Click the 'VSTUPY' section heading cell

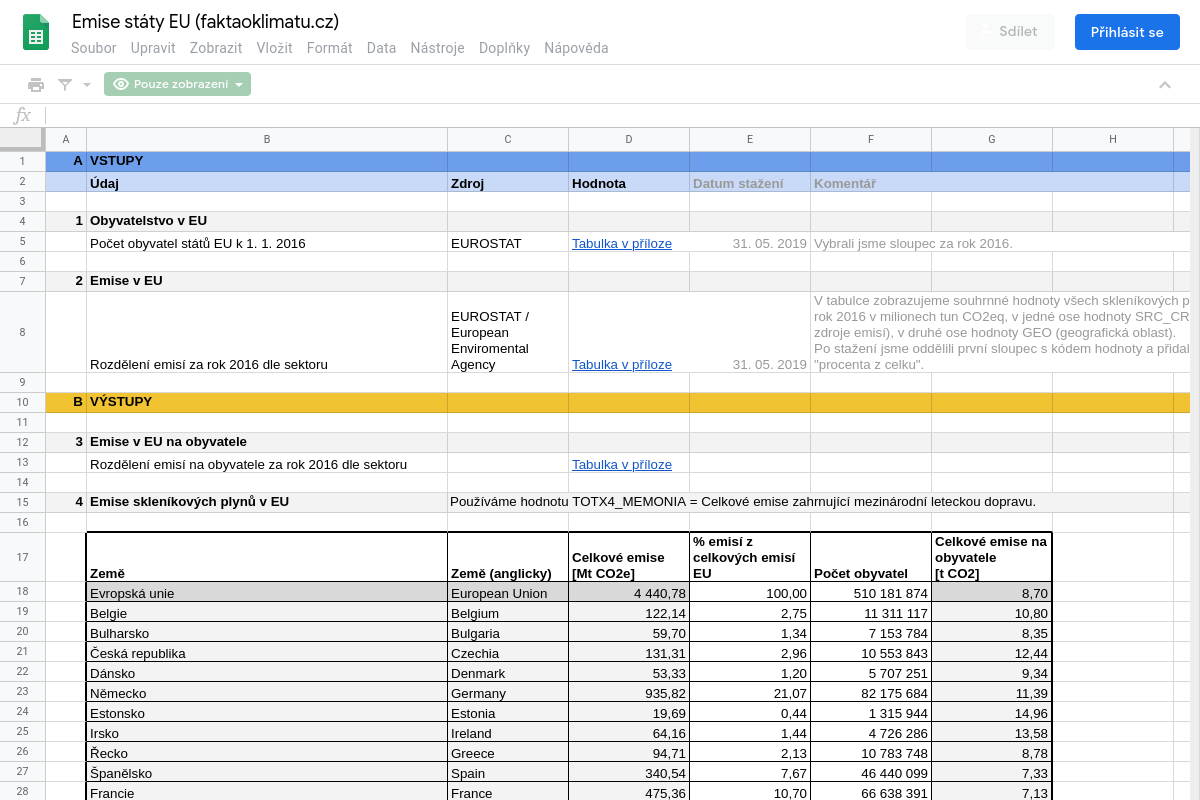point(267,161)
